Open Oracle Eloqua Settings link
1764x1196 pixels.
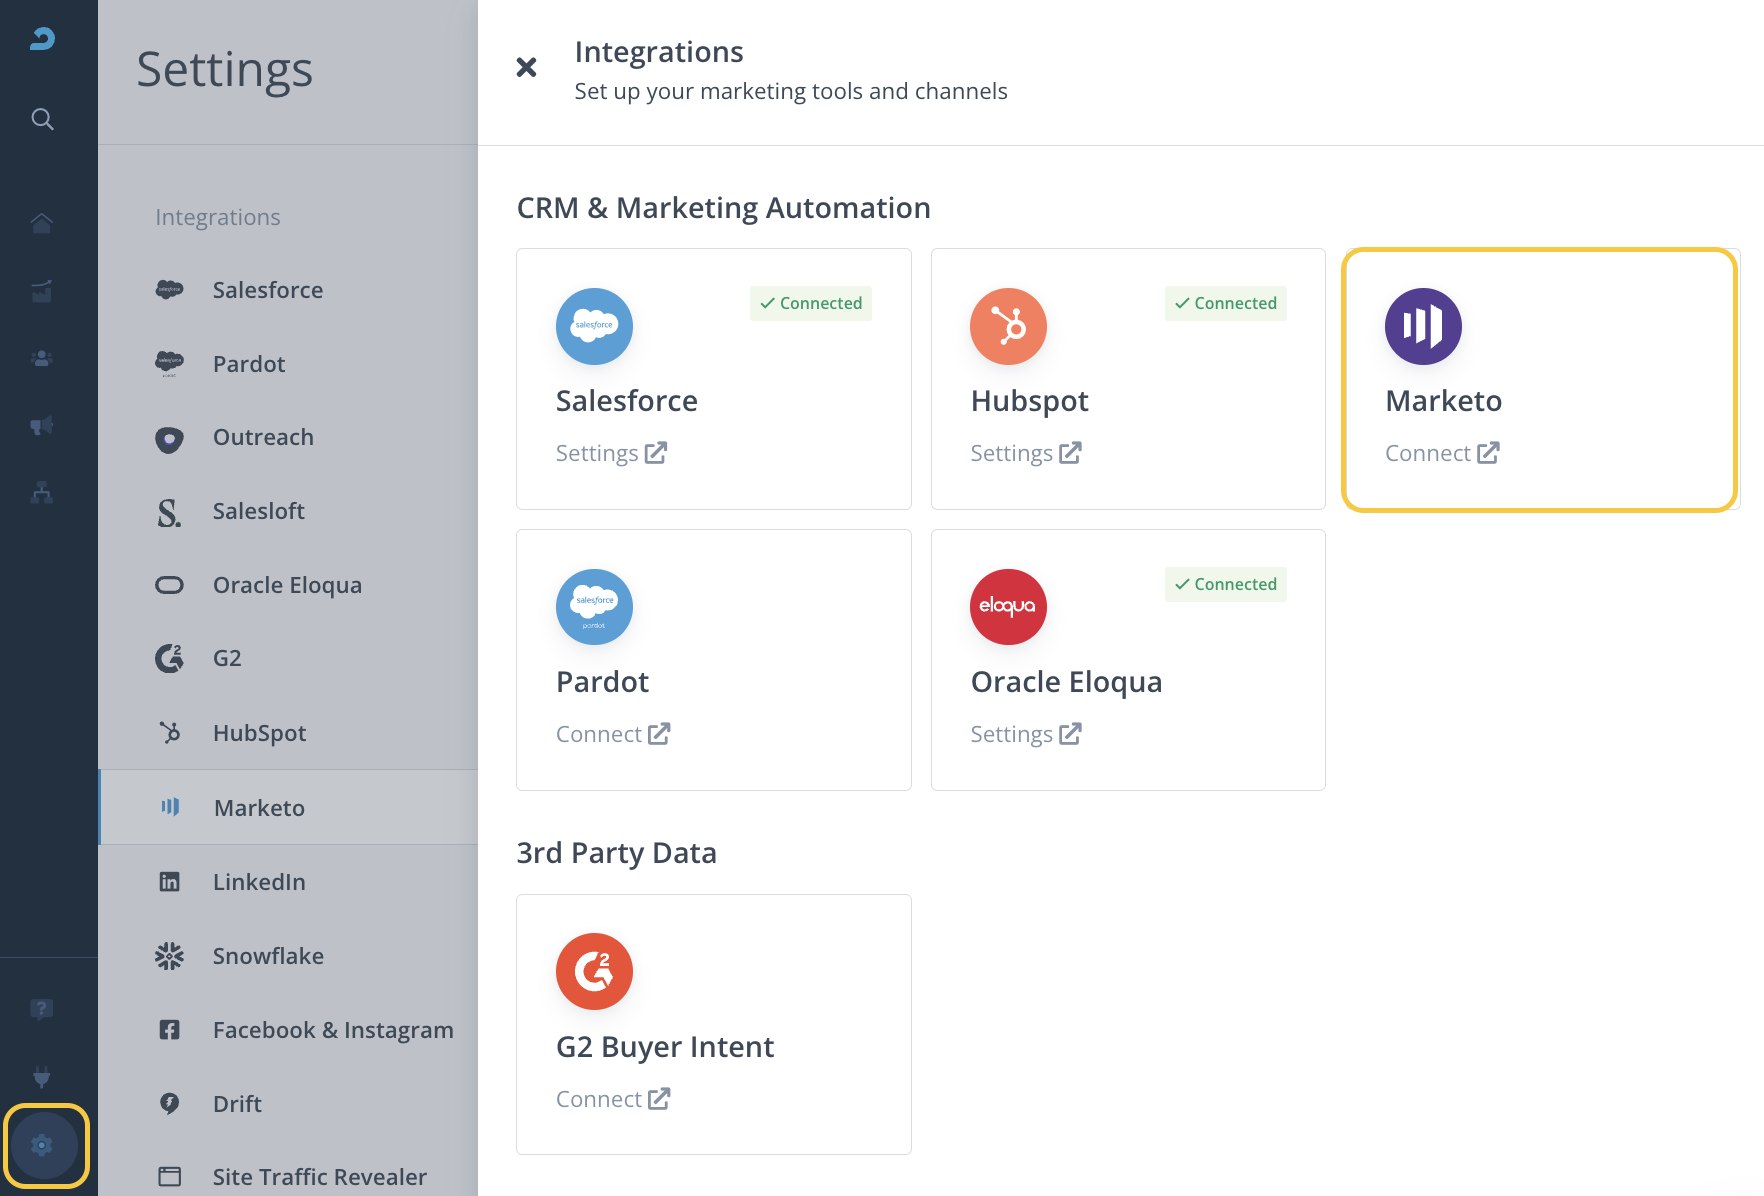click(1025, 735)
